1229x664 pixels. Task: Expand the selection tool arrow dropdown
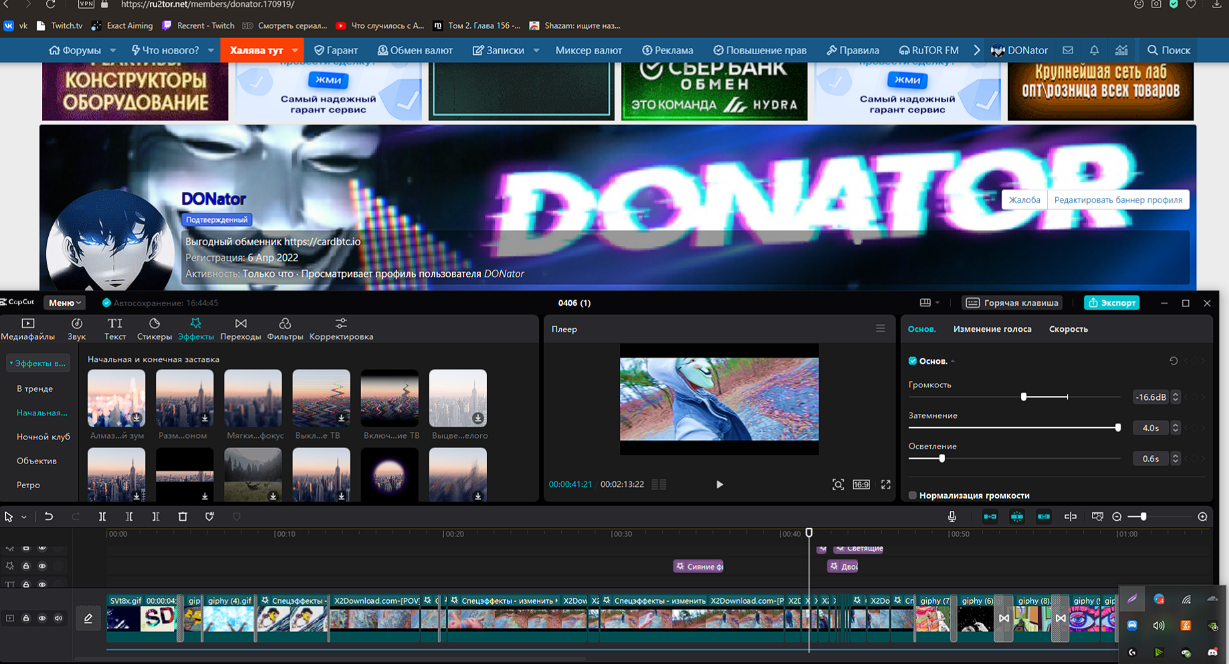24,518
